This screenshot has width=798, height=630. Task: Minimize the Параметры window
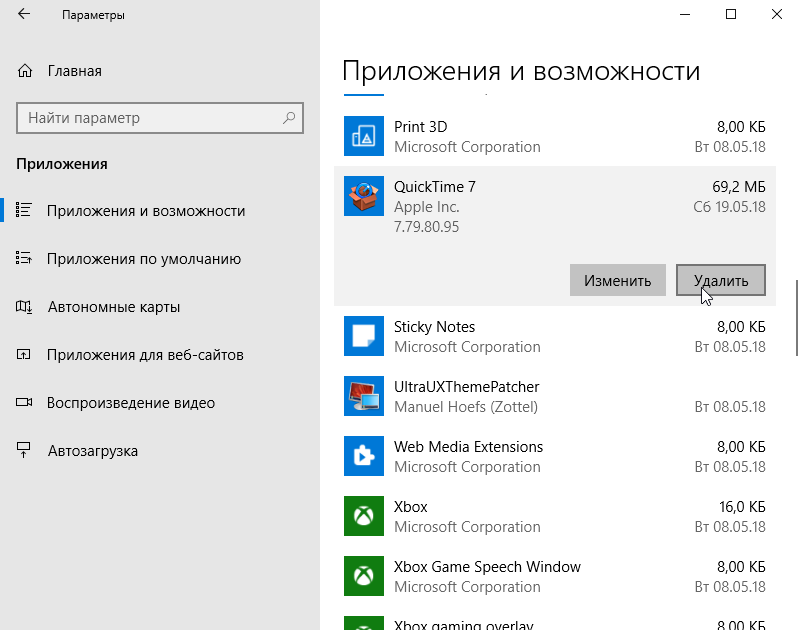[685, 14]
